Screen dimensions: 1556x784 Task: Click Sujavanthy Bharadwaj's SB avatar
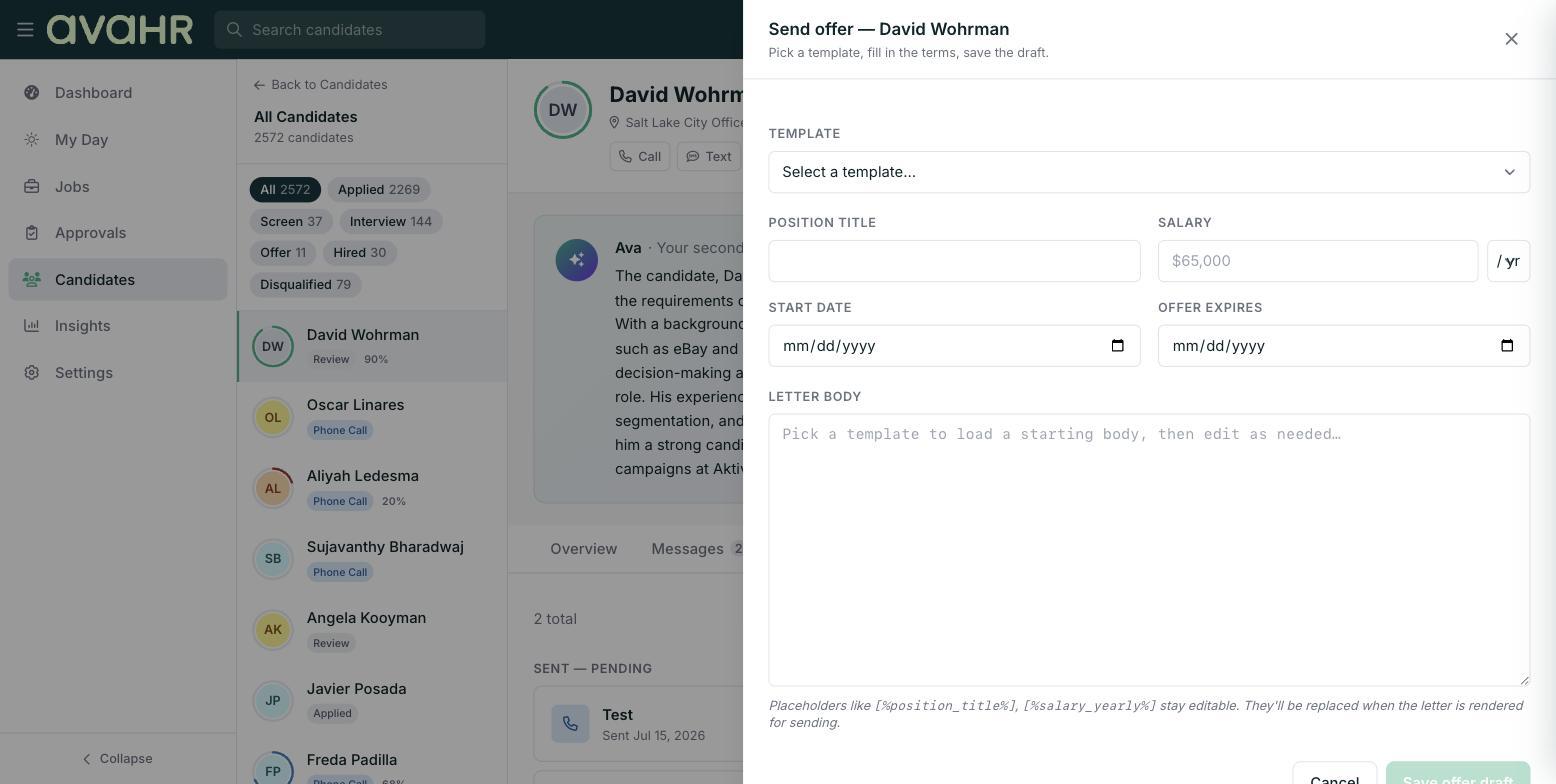pyautogui.click(x=273, y=559)
